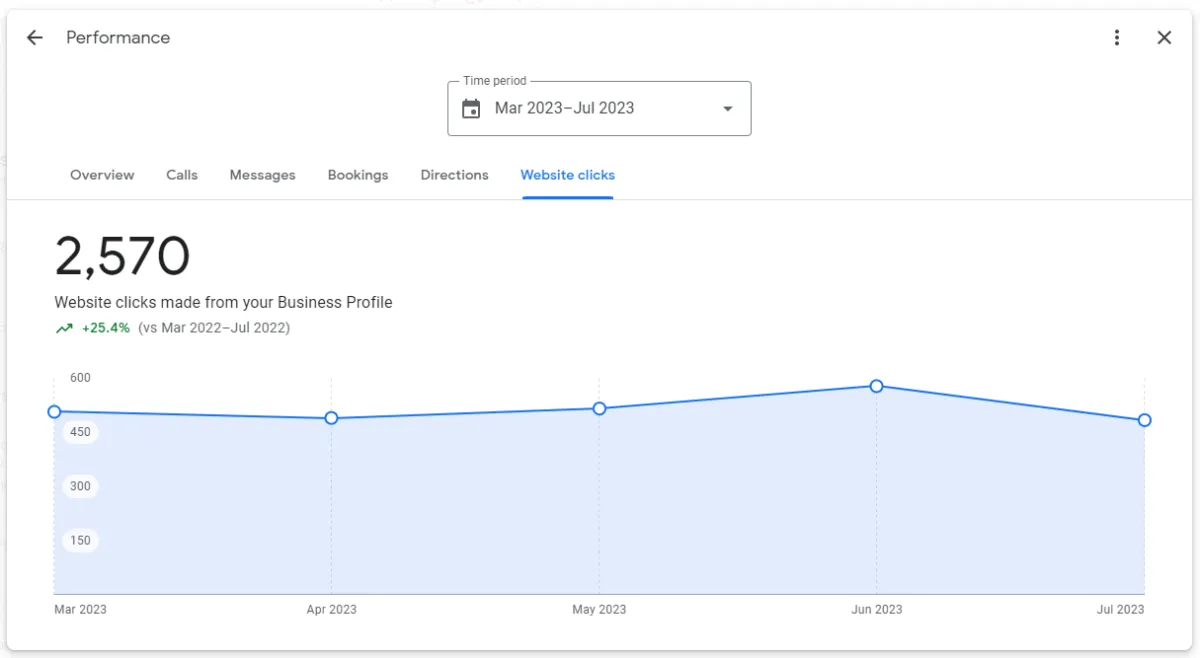Click the Mar 2023 data point on chart

click(x=54, y=412)
